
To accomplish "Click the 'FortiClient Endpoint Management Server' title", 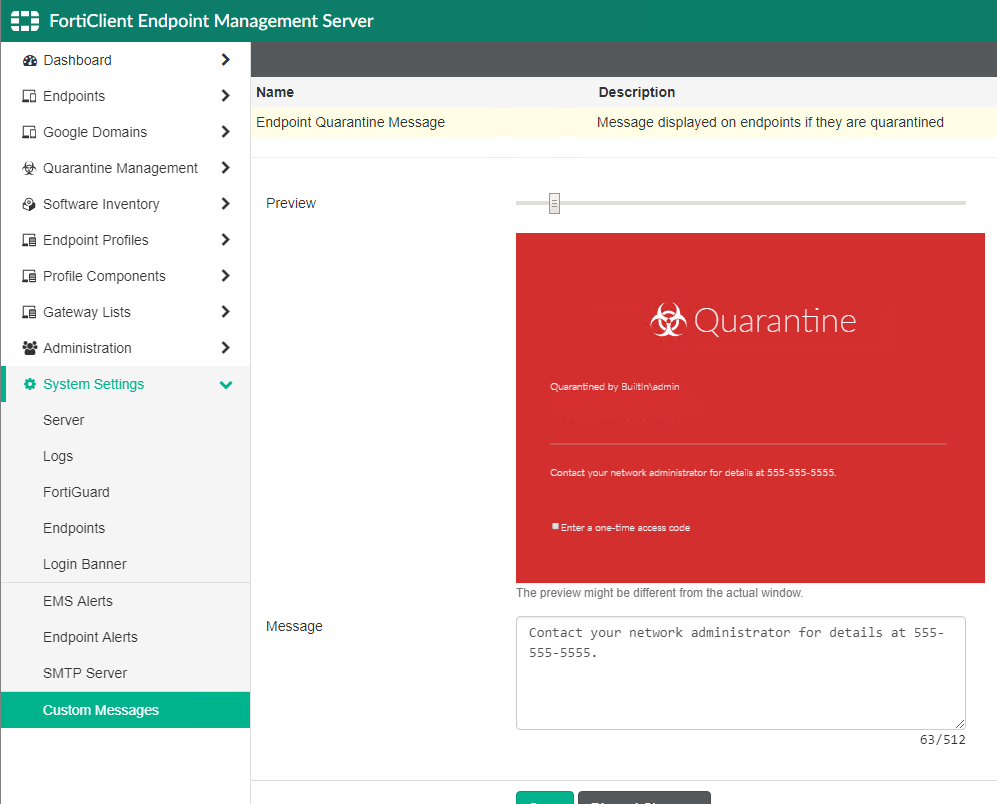I will (x=211, y=21).
